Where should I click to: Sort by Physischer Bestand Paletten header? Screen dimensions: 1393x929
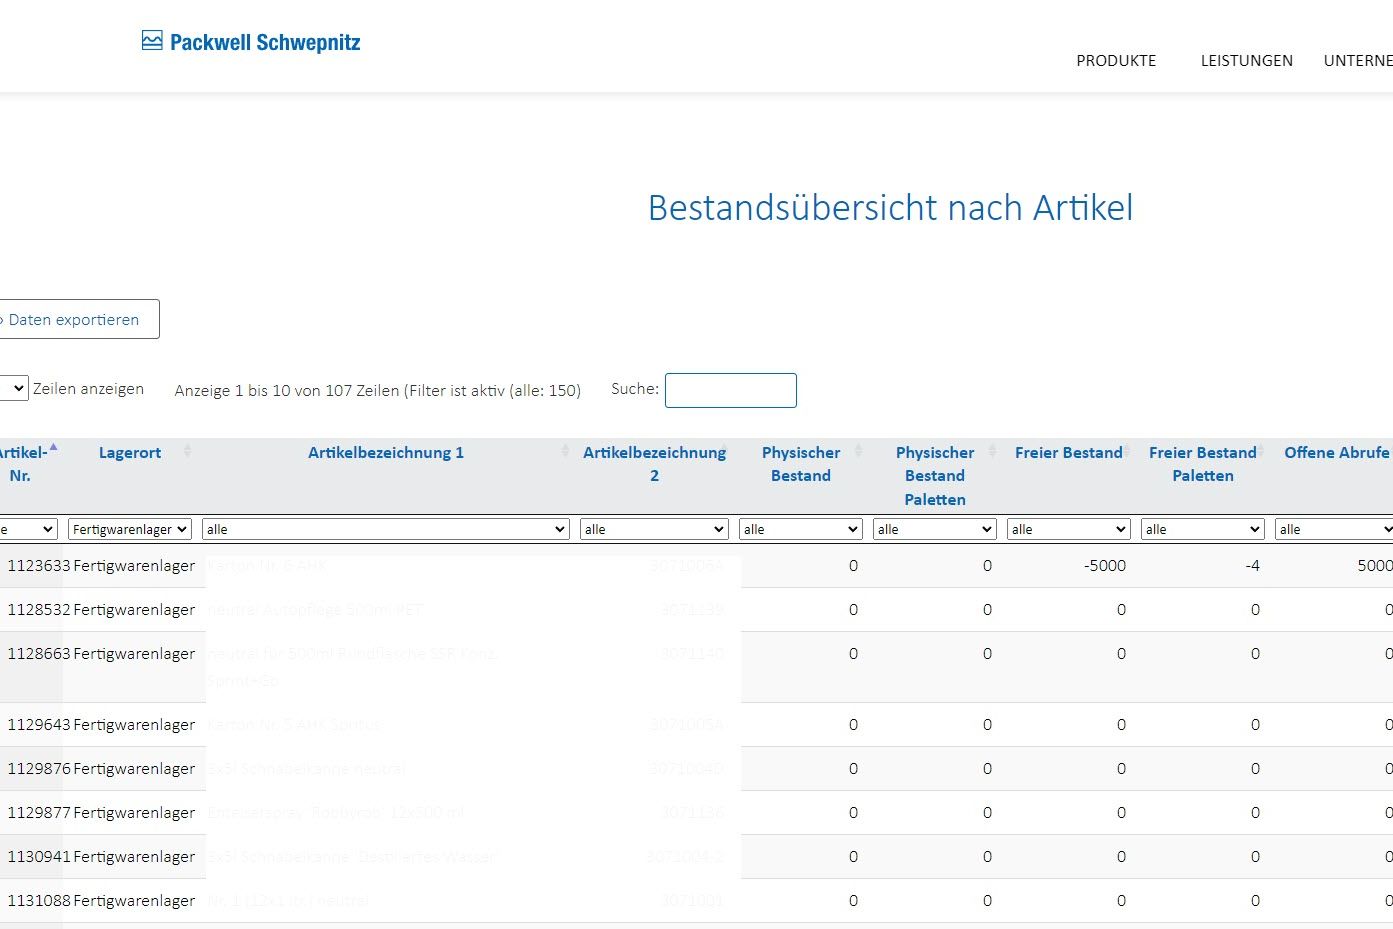point(934,476)
